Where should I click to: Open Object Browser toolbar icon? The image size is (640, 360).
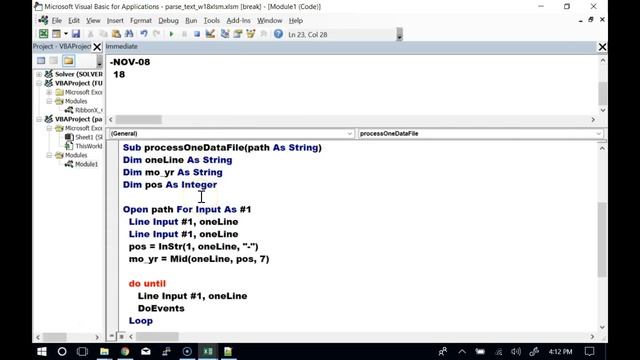click(x=251, y=34)
